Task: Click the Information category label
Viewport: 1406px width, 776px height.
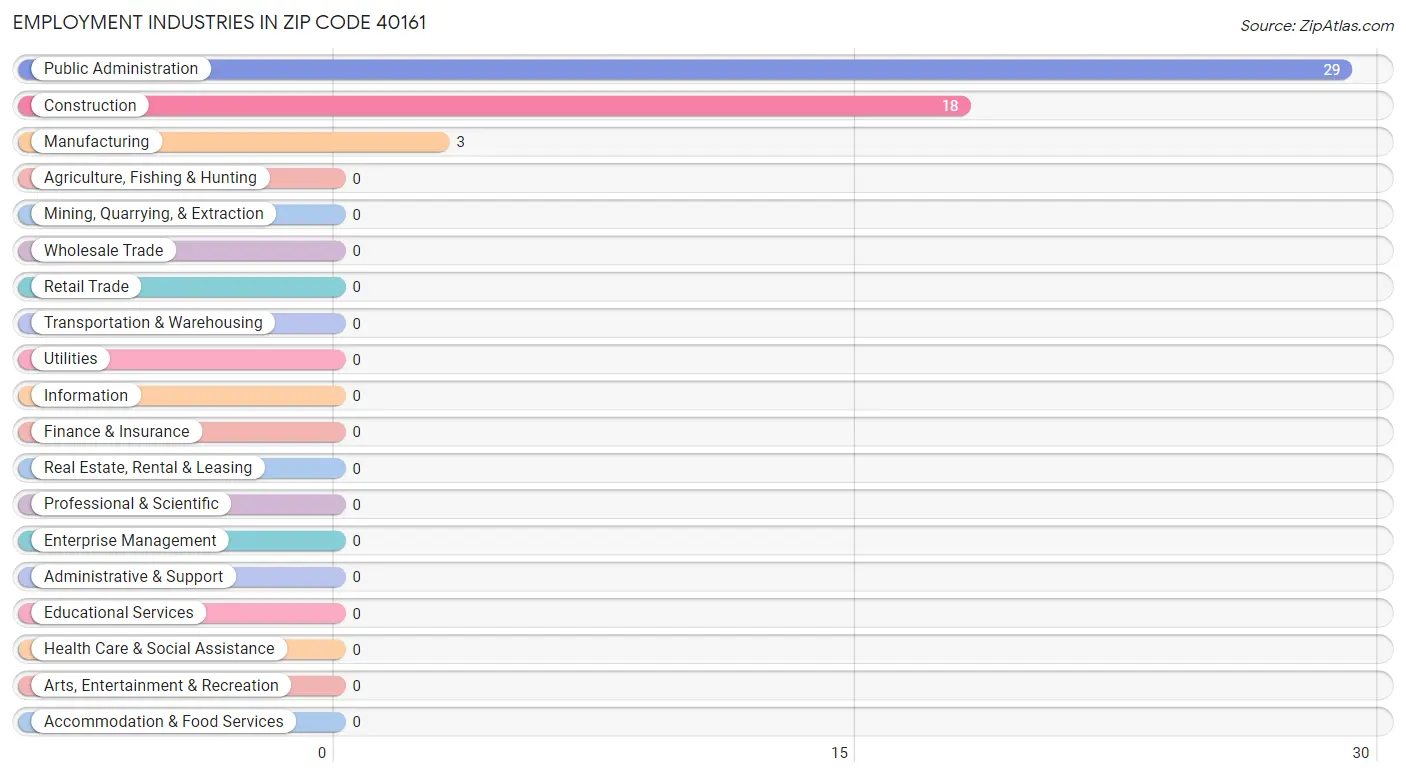Action: tap(85, 395)
